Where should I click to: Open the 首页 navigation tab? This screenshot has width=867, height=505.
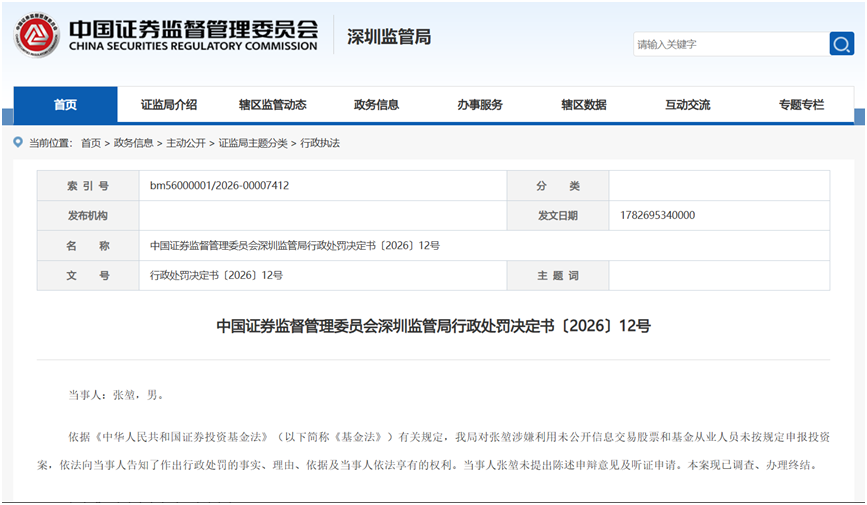point(65,105)
